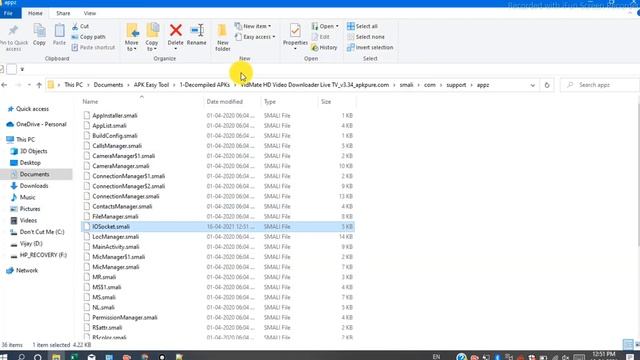This screenshot has width=640, height=360.
Task: Open the Easy access dropdown
Action: tap(255, 37)
